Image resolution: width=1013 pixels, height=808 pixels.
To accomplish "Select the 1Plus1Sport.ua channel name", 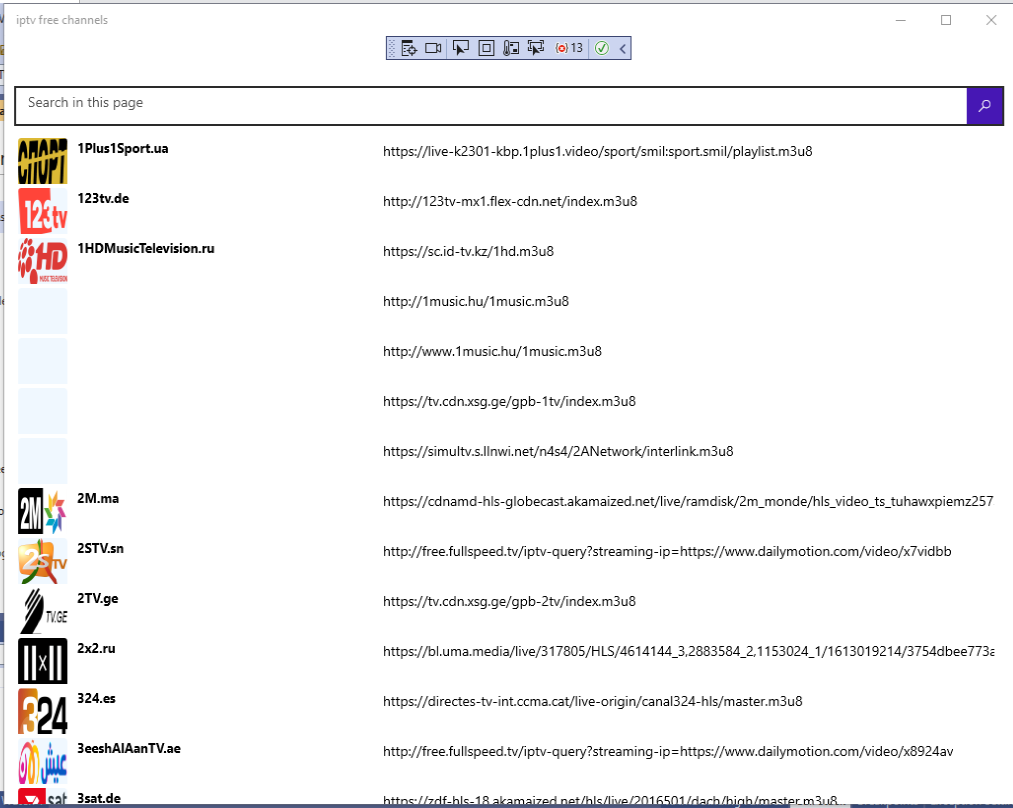I will [x=122, y=148].
